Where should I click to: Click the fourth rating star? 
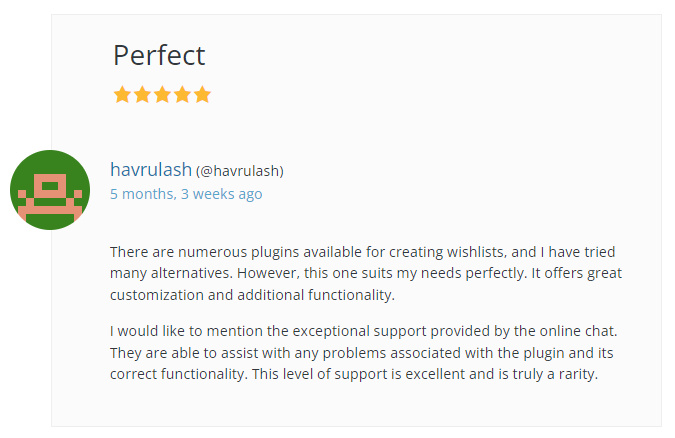tap(182, 95)
